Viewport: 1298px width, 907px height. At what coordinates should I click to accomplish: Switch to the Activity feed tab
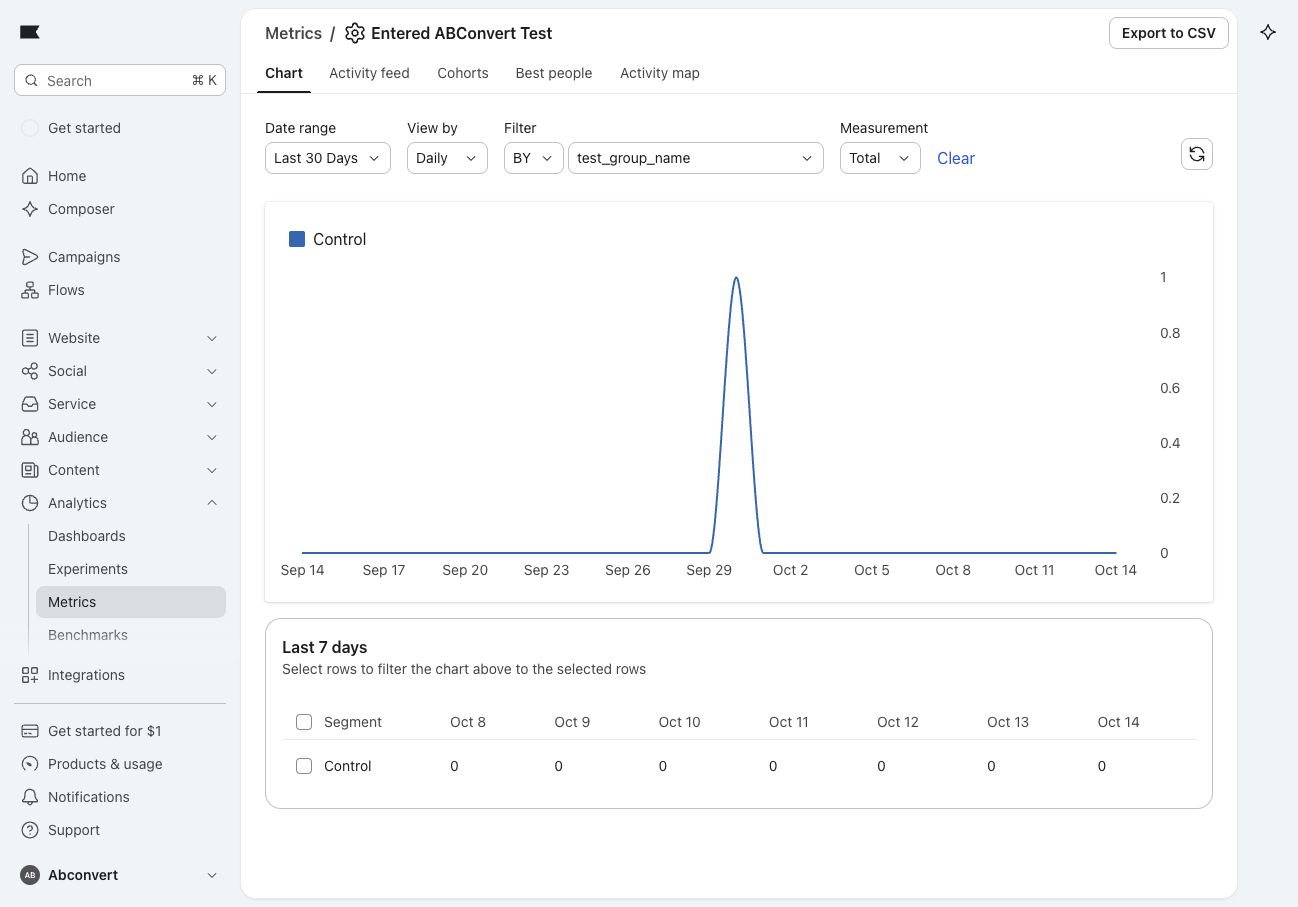(x=369, y=73)
